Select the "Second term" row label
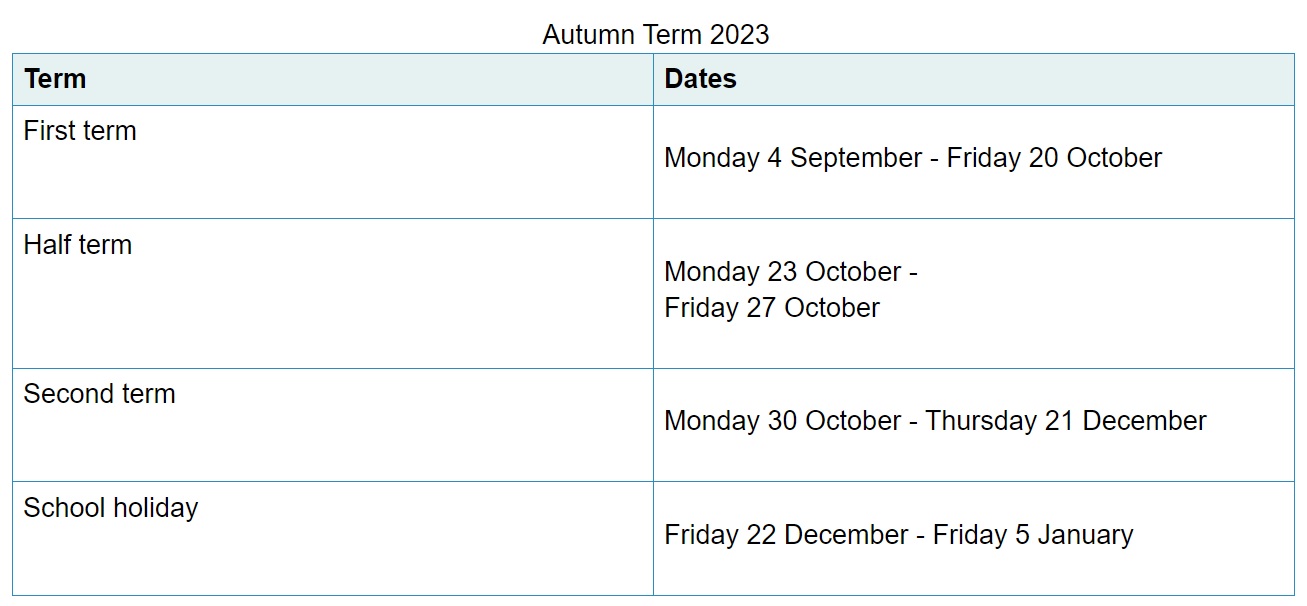 [99, 394]
